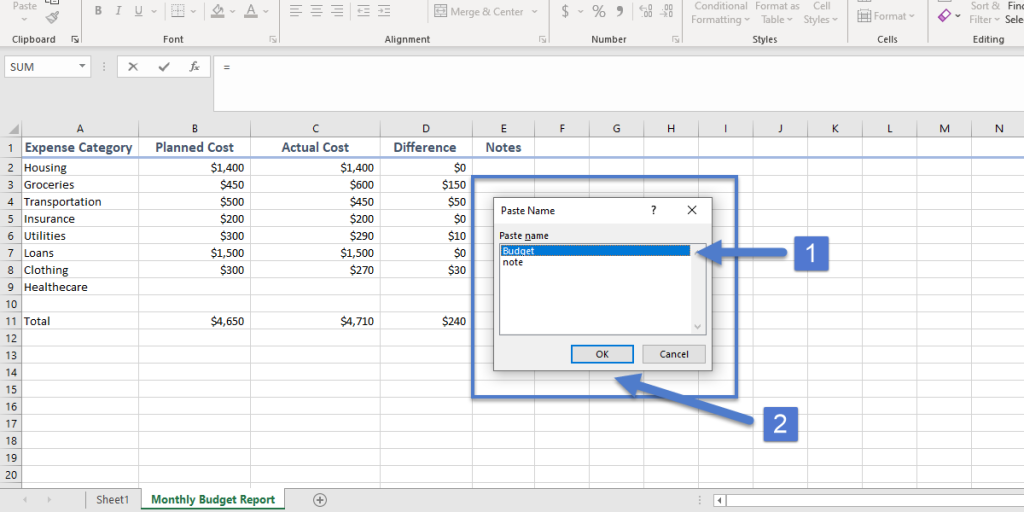This screenshot has width=1024, height=512.
Task: Click the Center align icon
Action: pos(318,12)
